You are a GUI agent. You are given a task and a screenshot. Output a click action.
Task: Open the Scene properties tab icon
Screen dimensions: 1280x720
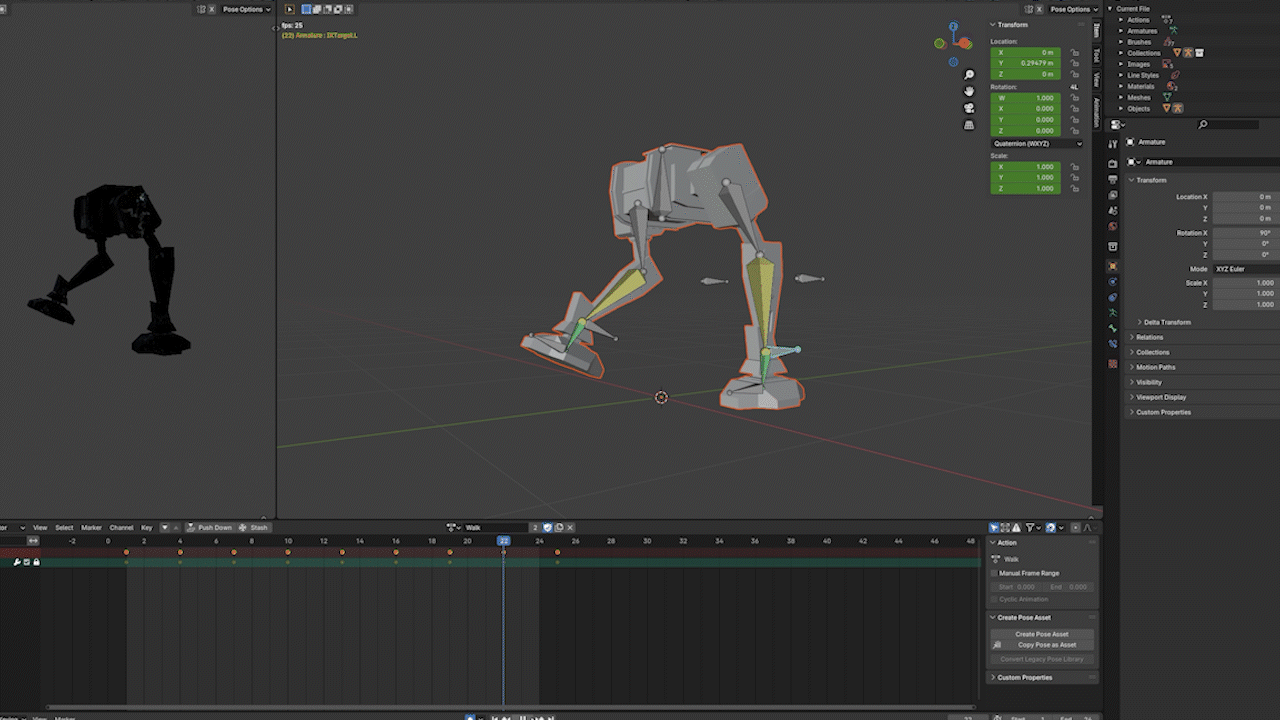[1113, 212]
